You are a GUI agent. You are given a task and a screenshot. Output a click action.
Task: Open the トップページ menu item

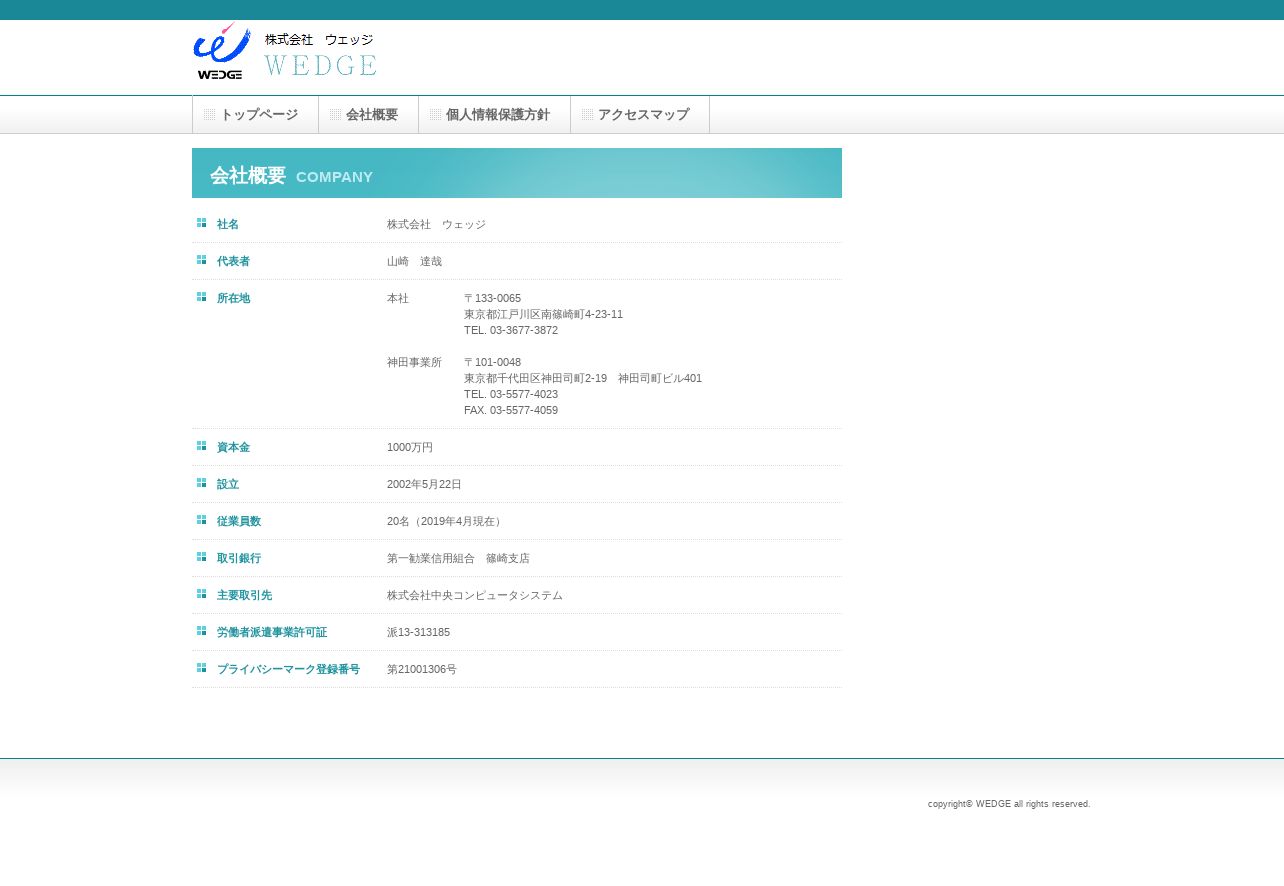click(255, 115)
